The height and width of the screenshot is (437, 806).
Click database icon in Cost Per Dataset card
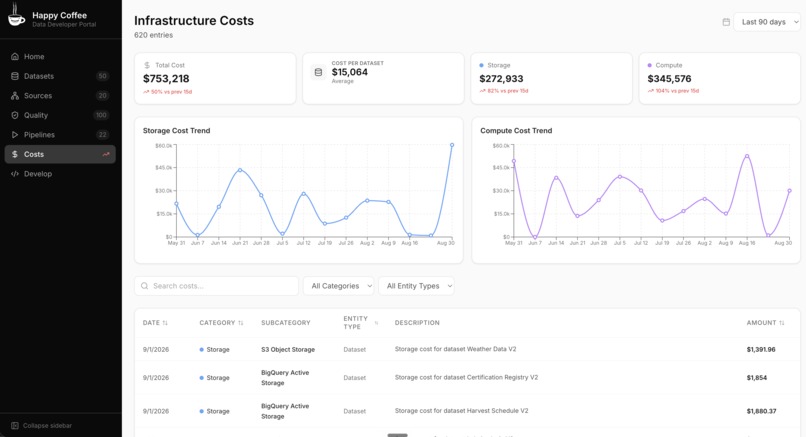click(x=318, y=72)
